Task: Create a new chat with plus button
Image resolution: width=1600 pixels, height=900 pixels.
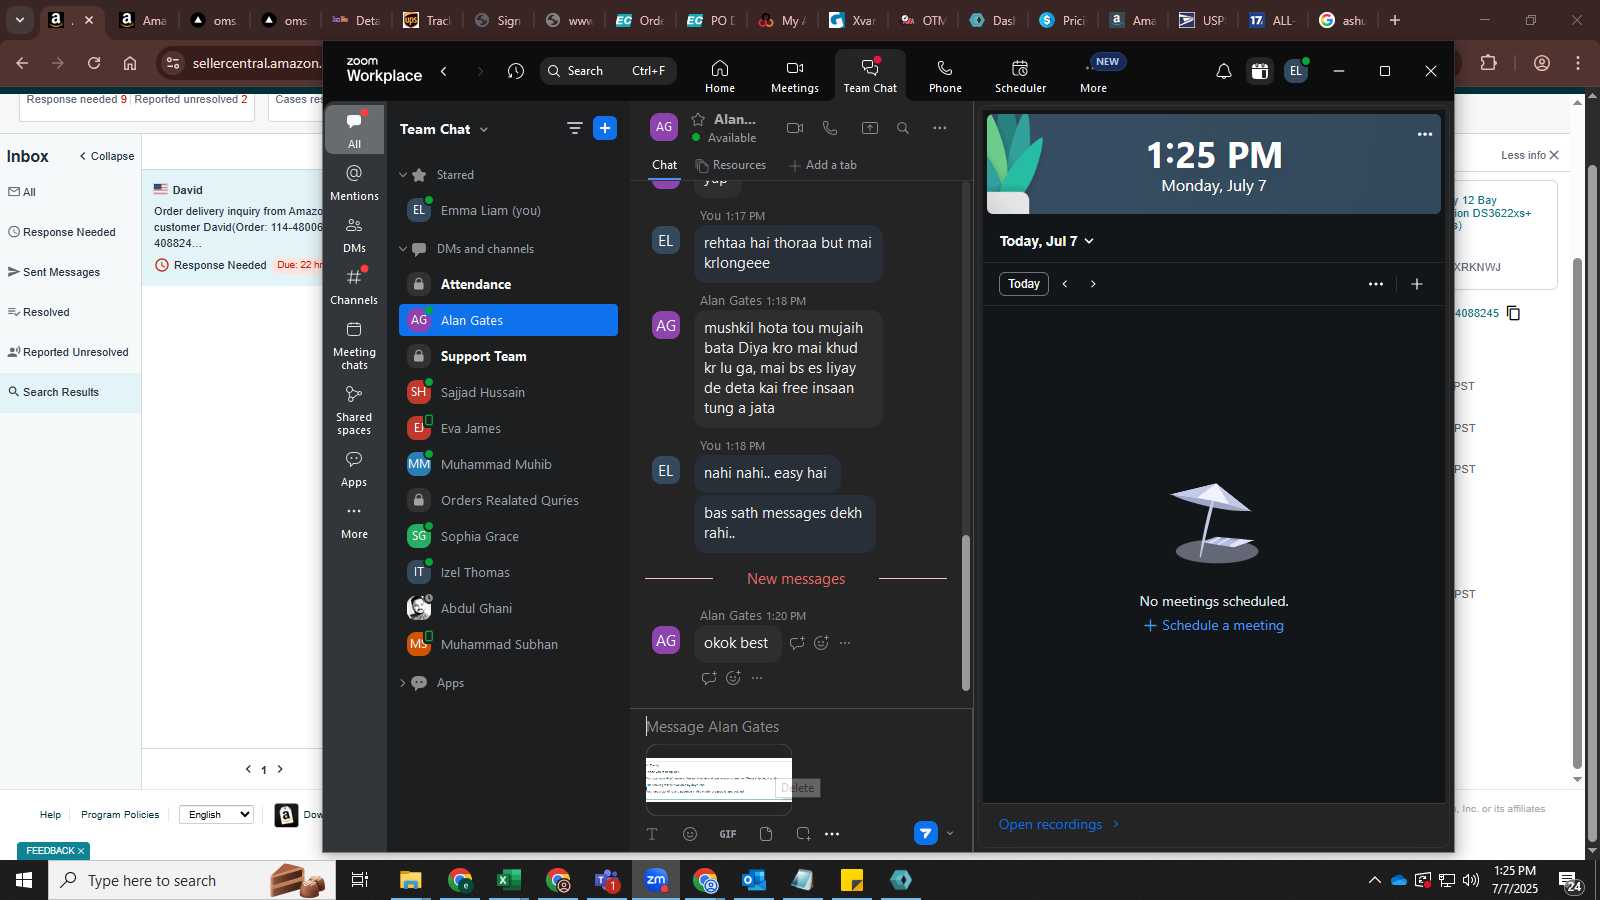Action: [x=605, y=128]
